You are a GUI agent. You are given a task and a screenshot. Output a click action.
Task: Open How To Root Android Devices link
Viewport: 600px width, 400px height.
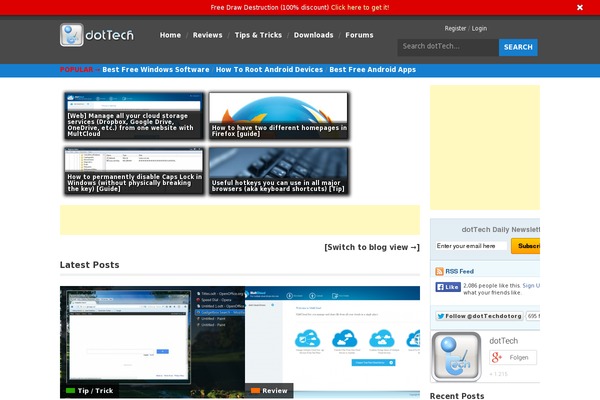coord(269,70)
